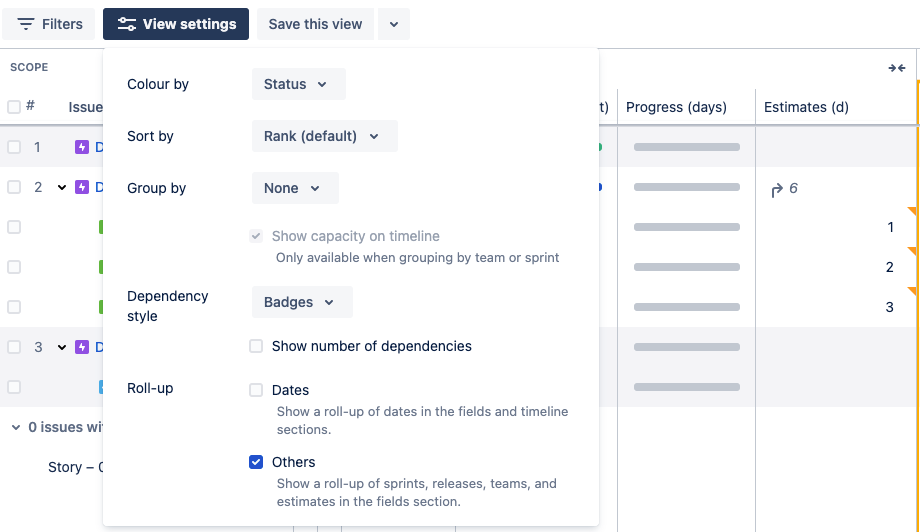Open the Colour by Status dropdown

pyautogui.click(x=297, y=84)
